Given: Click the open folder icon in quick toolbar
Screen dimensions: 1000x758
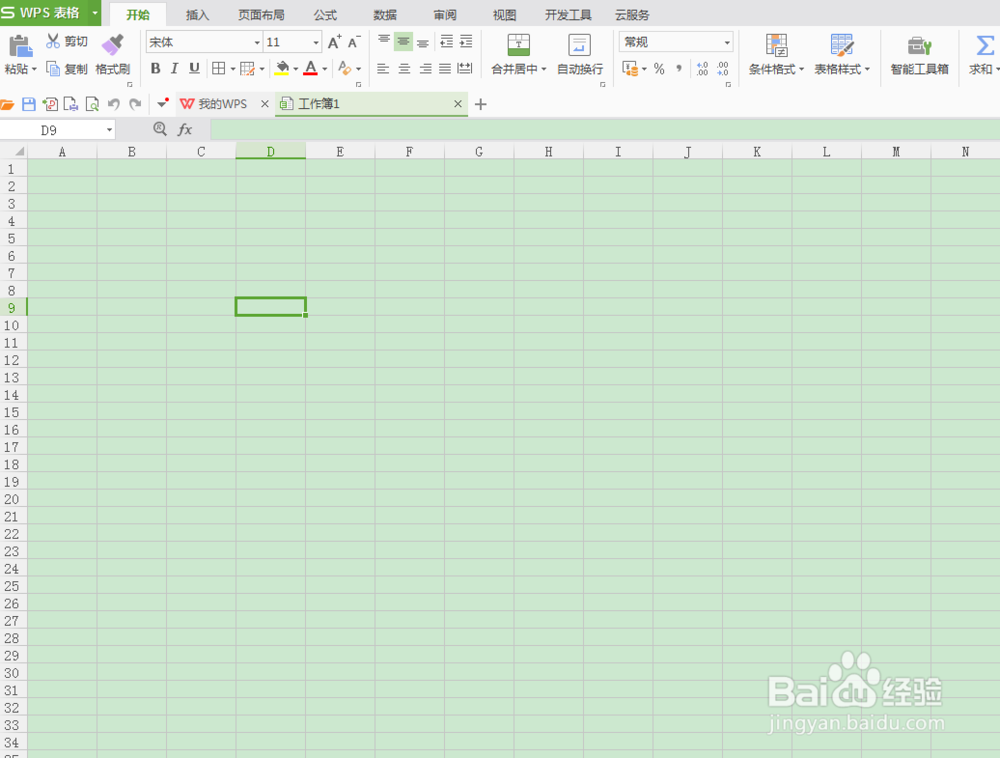Looking at the screenshot, I should click(7, 104).
